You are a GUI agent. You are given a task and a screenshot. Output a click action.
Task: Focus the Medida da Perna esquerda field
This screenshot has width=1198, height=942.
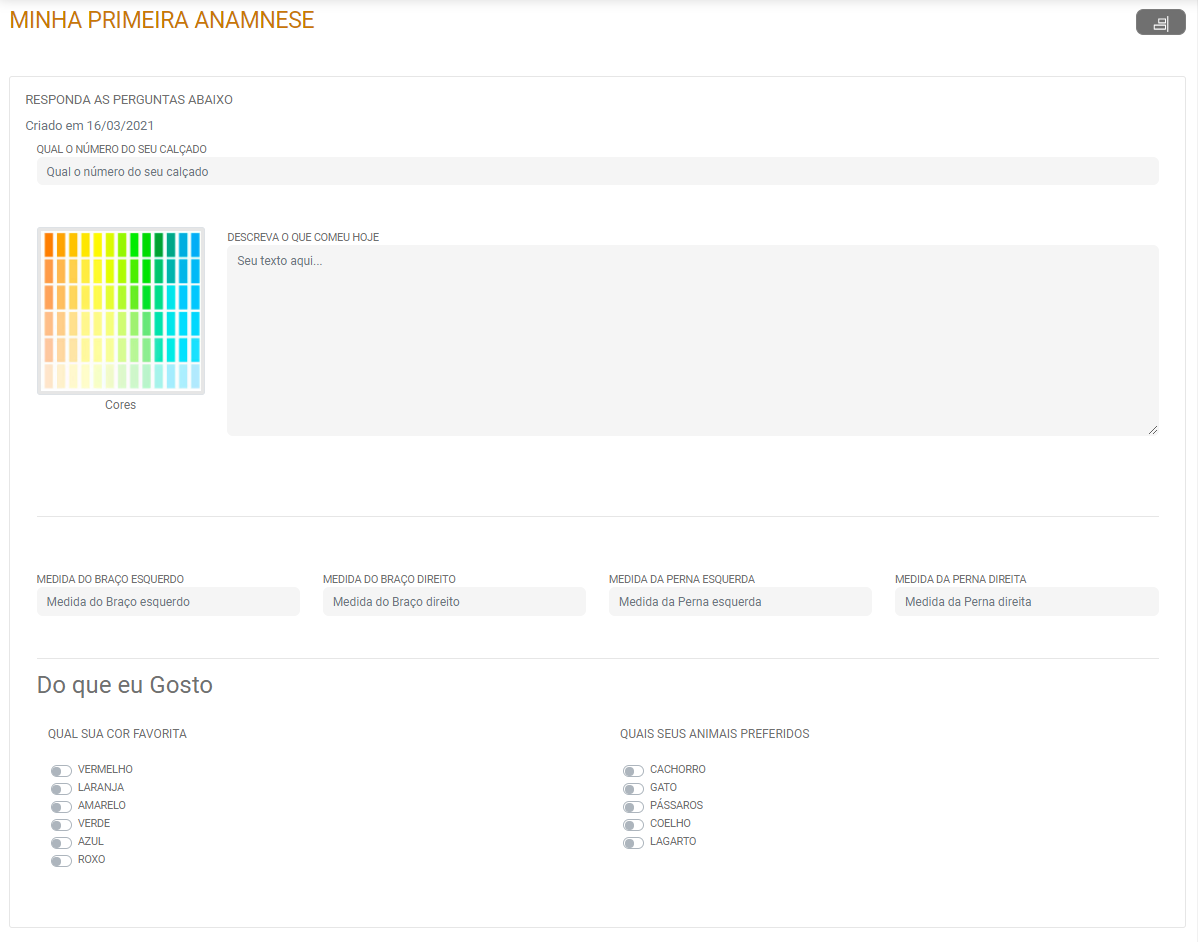(740, 602)
